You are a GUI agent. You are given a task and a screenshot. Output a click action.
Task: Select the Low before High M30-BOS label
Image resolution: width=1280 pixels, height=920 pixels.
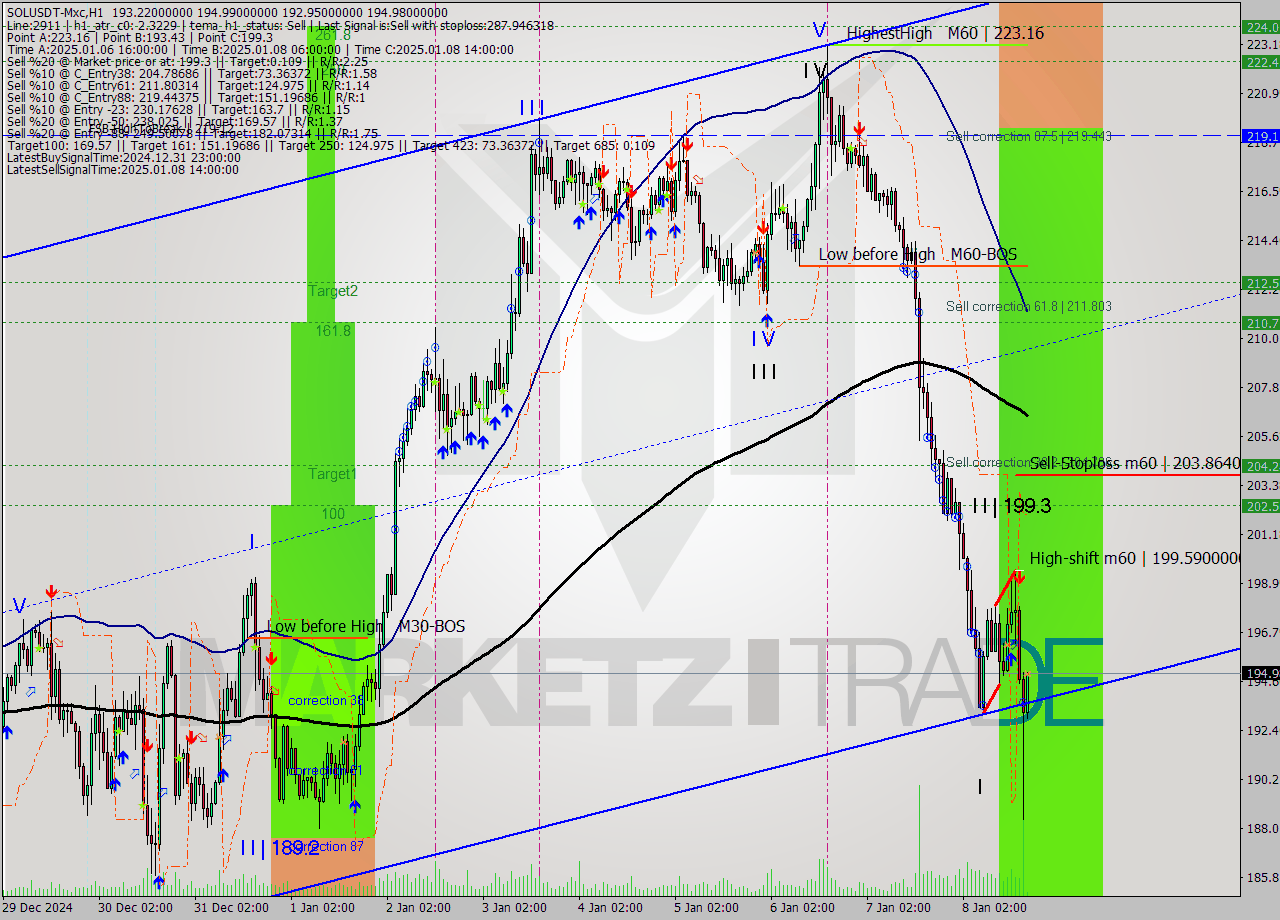366,626
